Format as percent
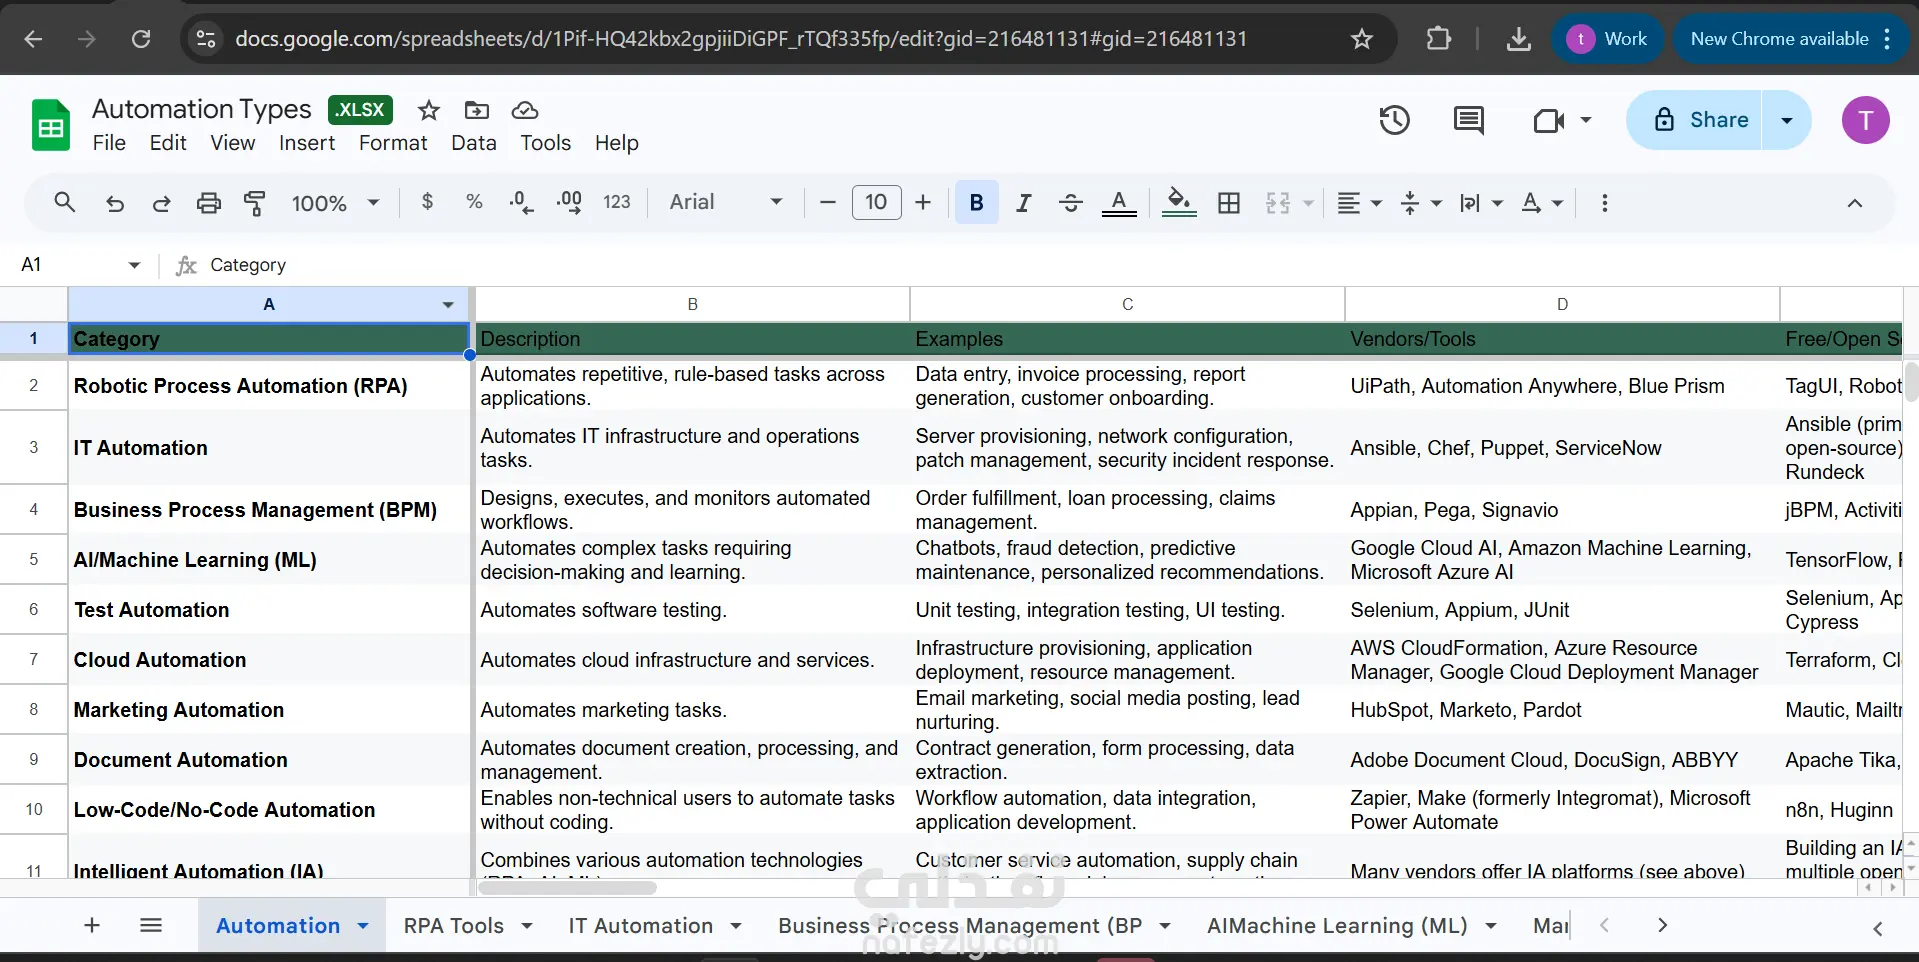 pyautogui.click(x=474, y=202)
